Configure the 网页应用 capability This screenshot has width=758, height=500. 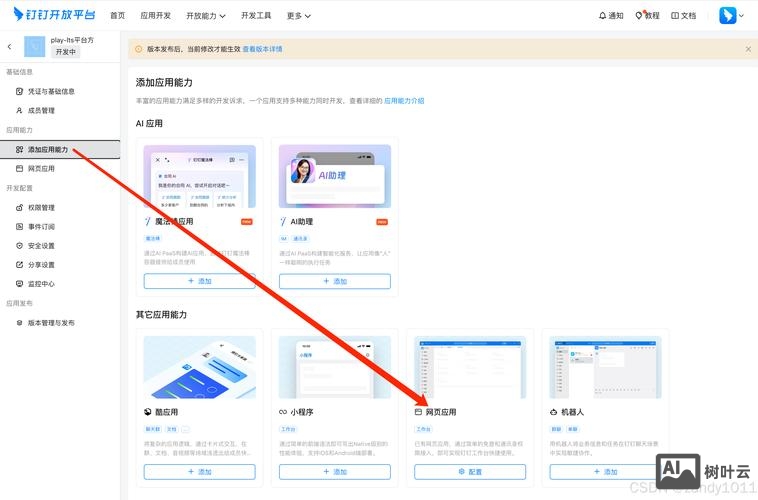point(470,471)
